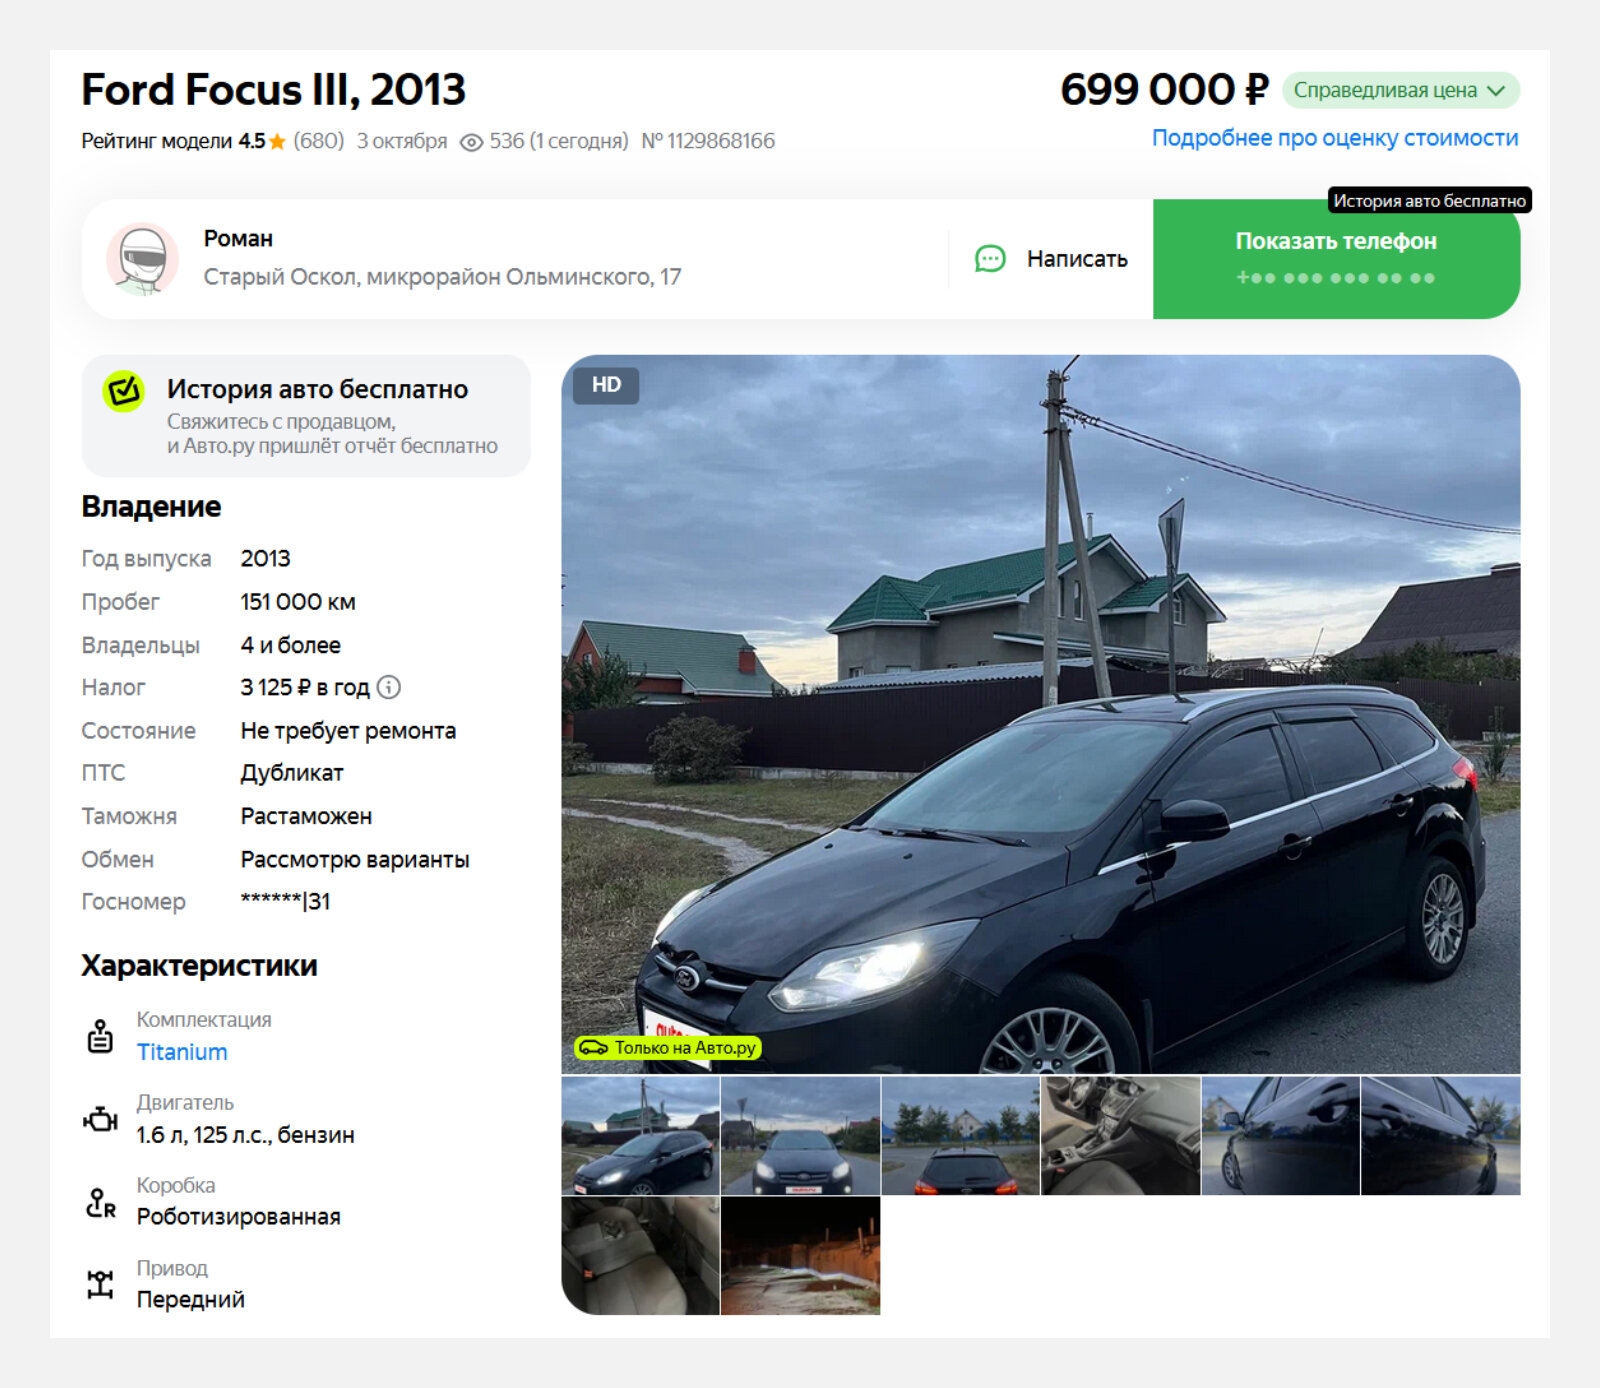Open the Titanium trim link

(x=182, y=1052)
